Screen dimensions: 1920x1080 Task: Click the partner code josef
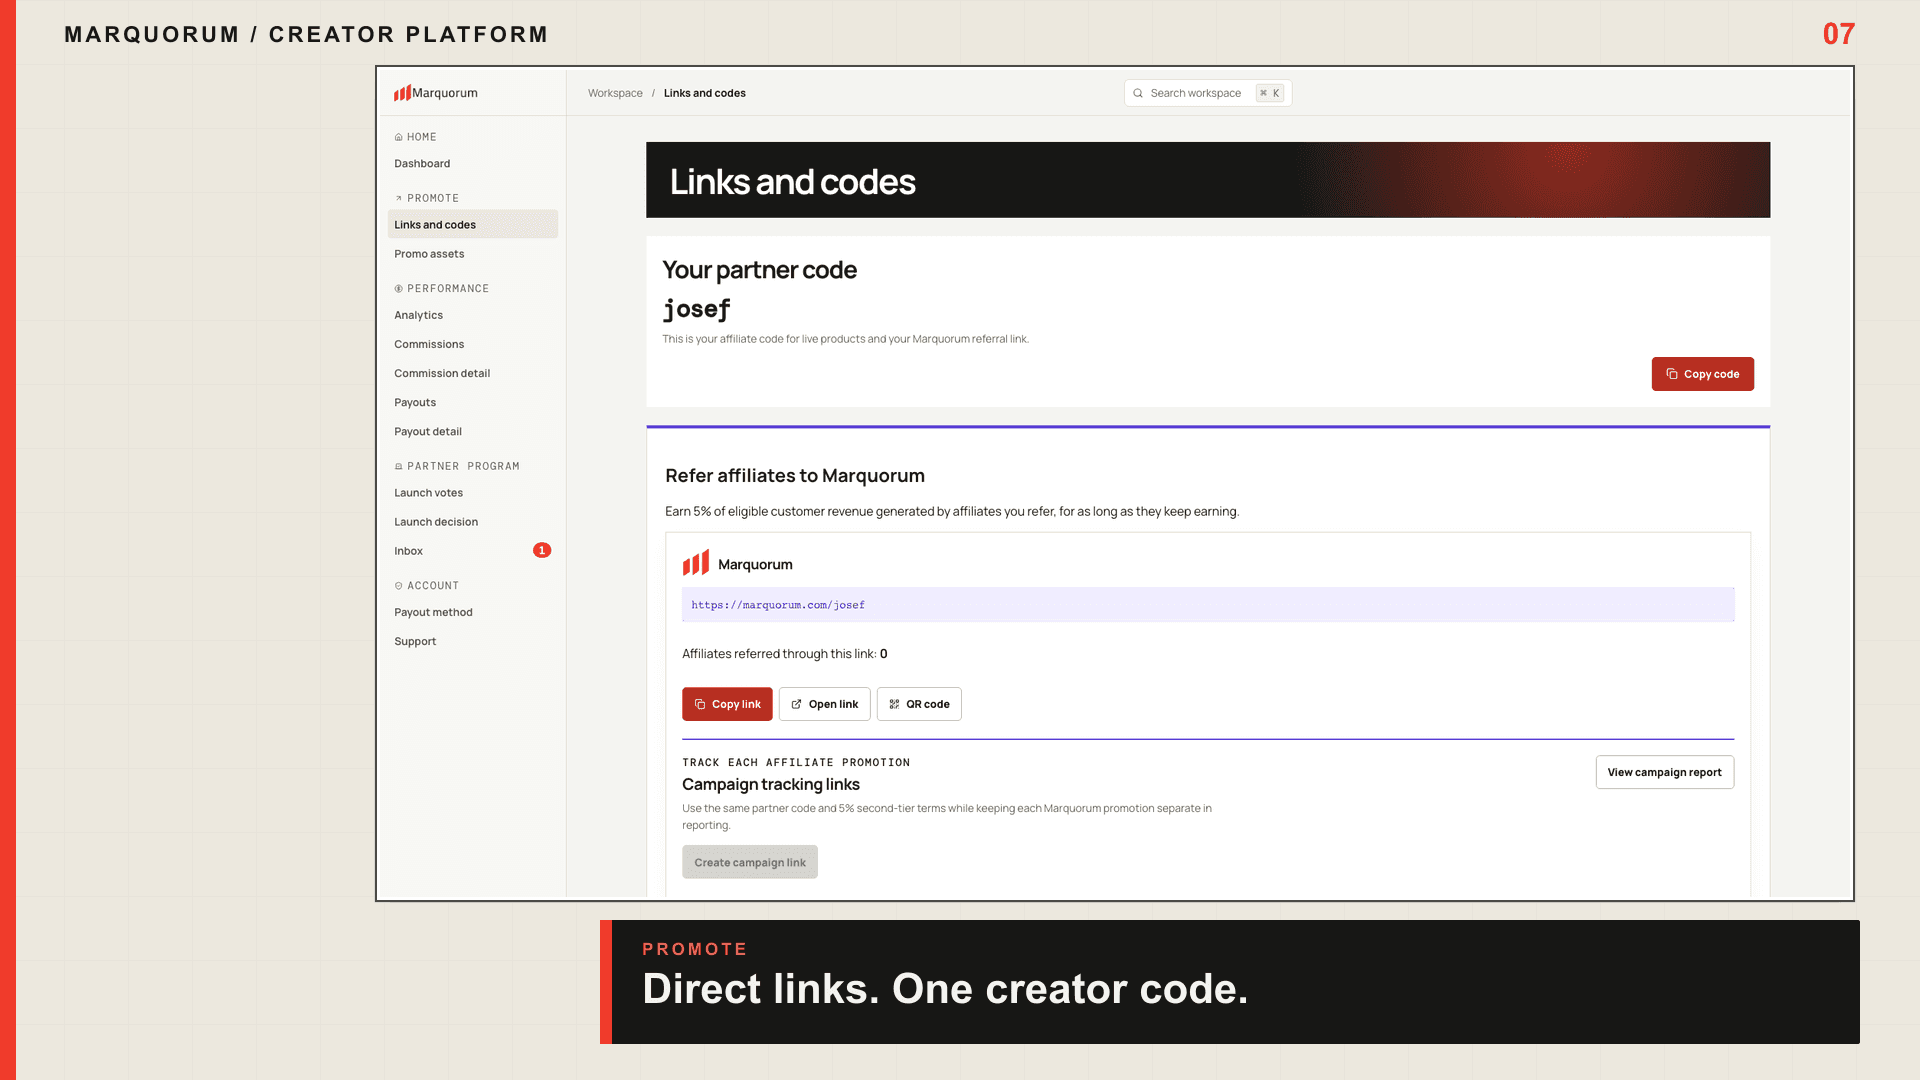coord(697,309)
